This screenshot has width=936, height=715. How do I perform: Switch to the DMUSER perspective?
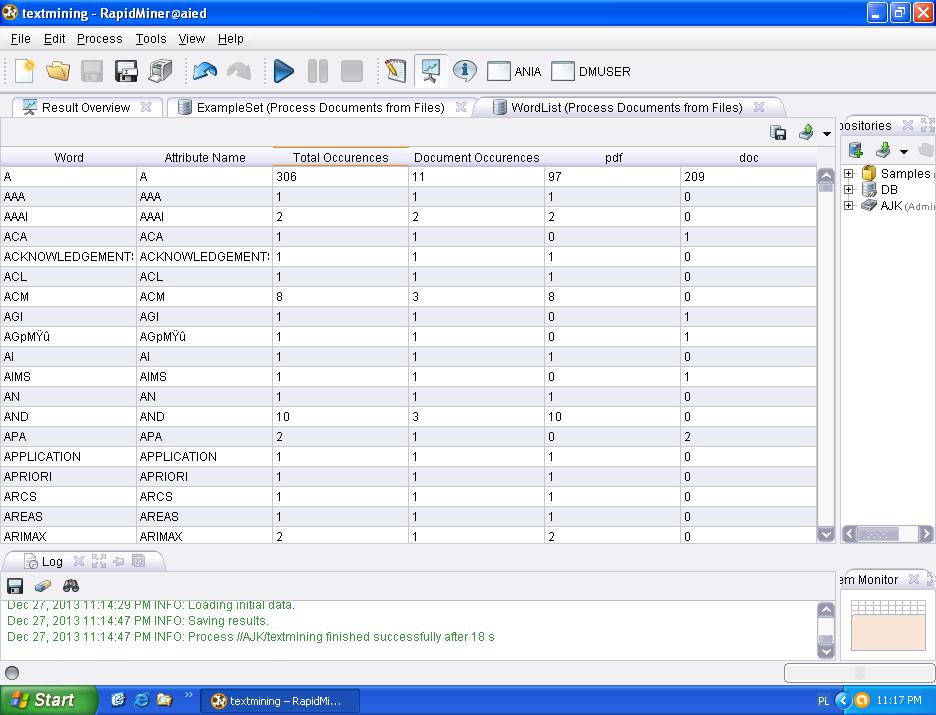590,72
